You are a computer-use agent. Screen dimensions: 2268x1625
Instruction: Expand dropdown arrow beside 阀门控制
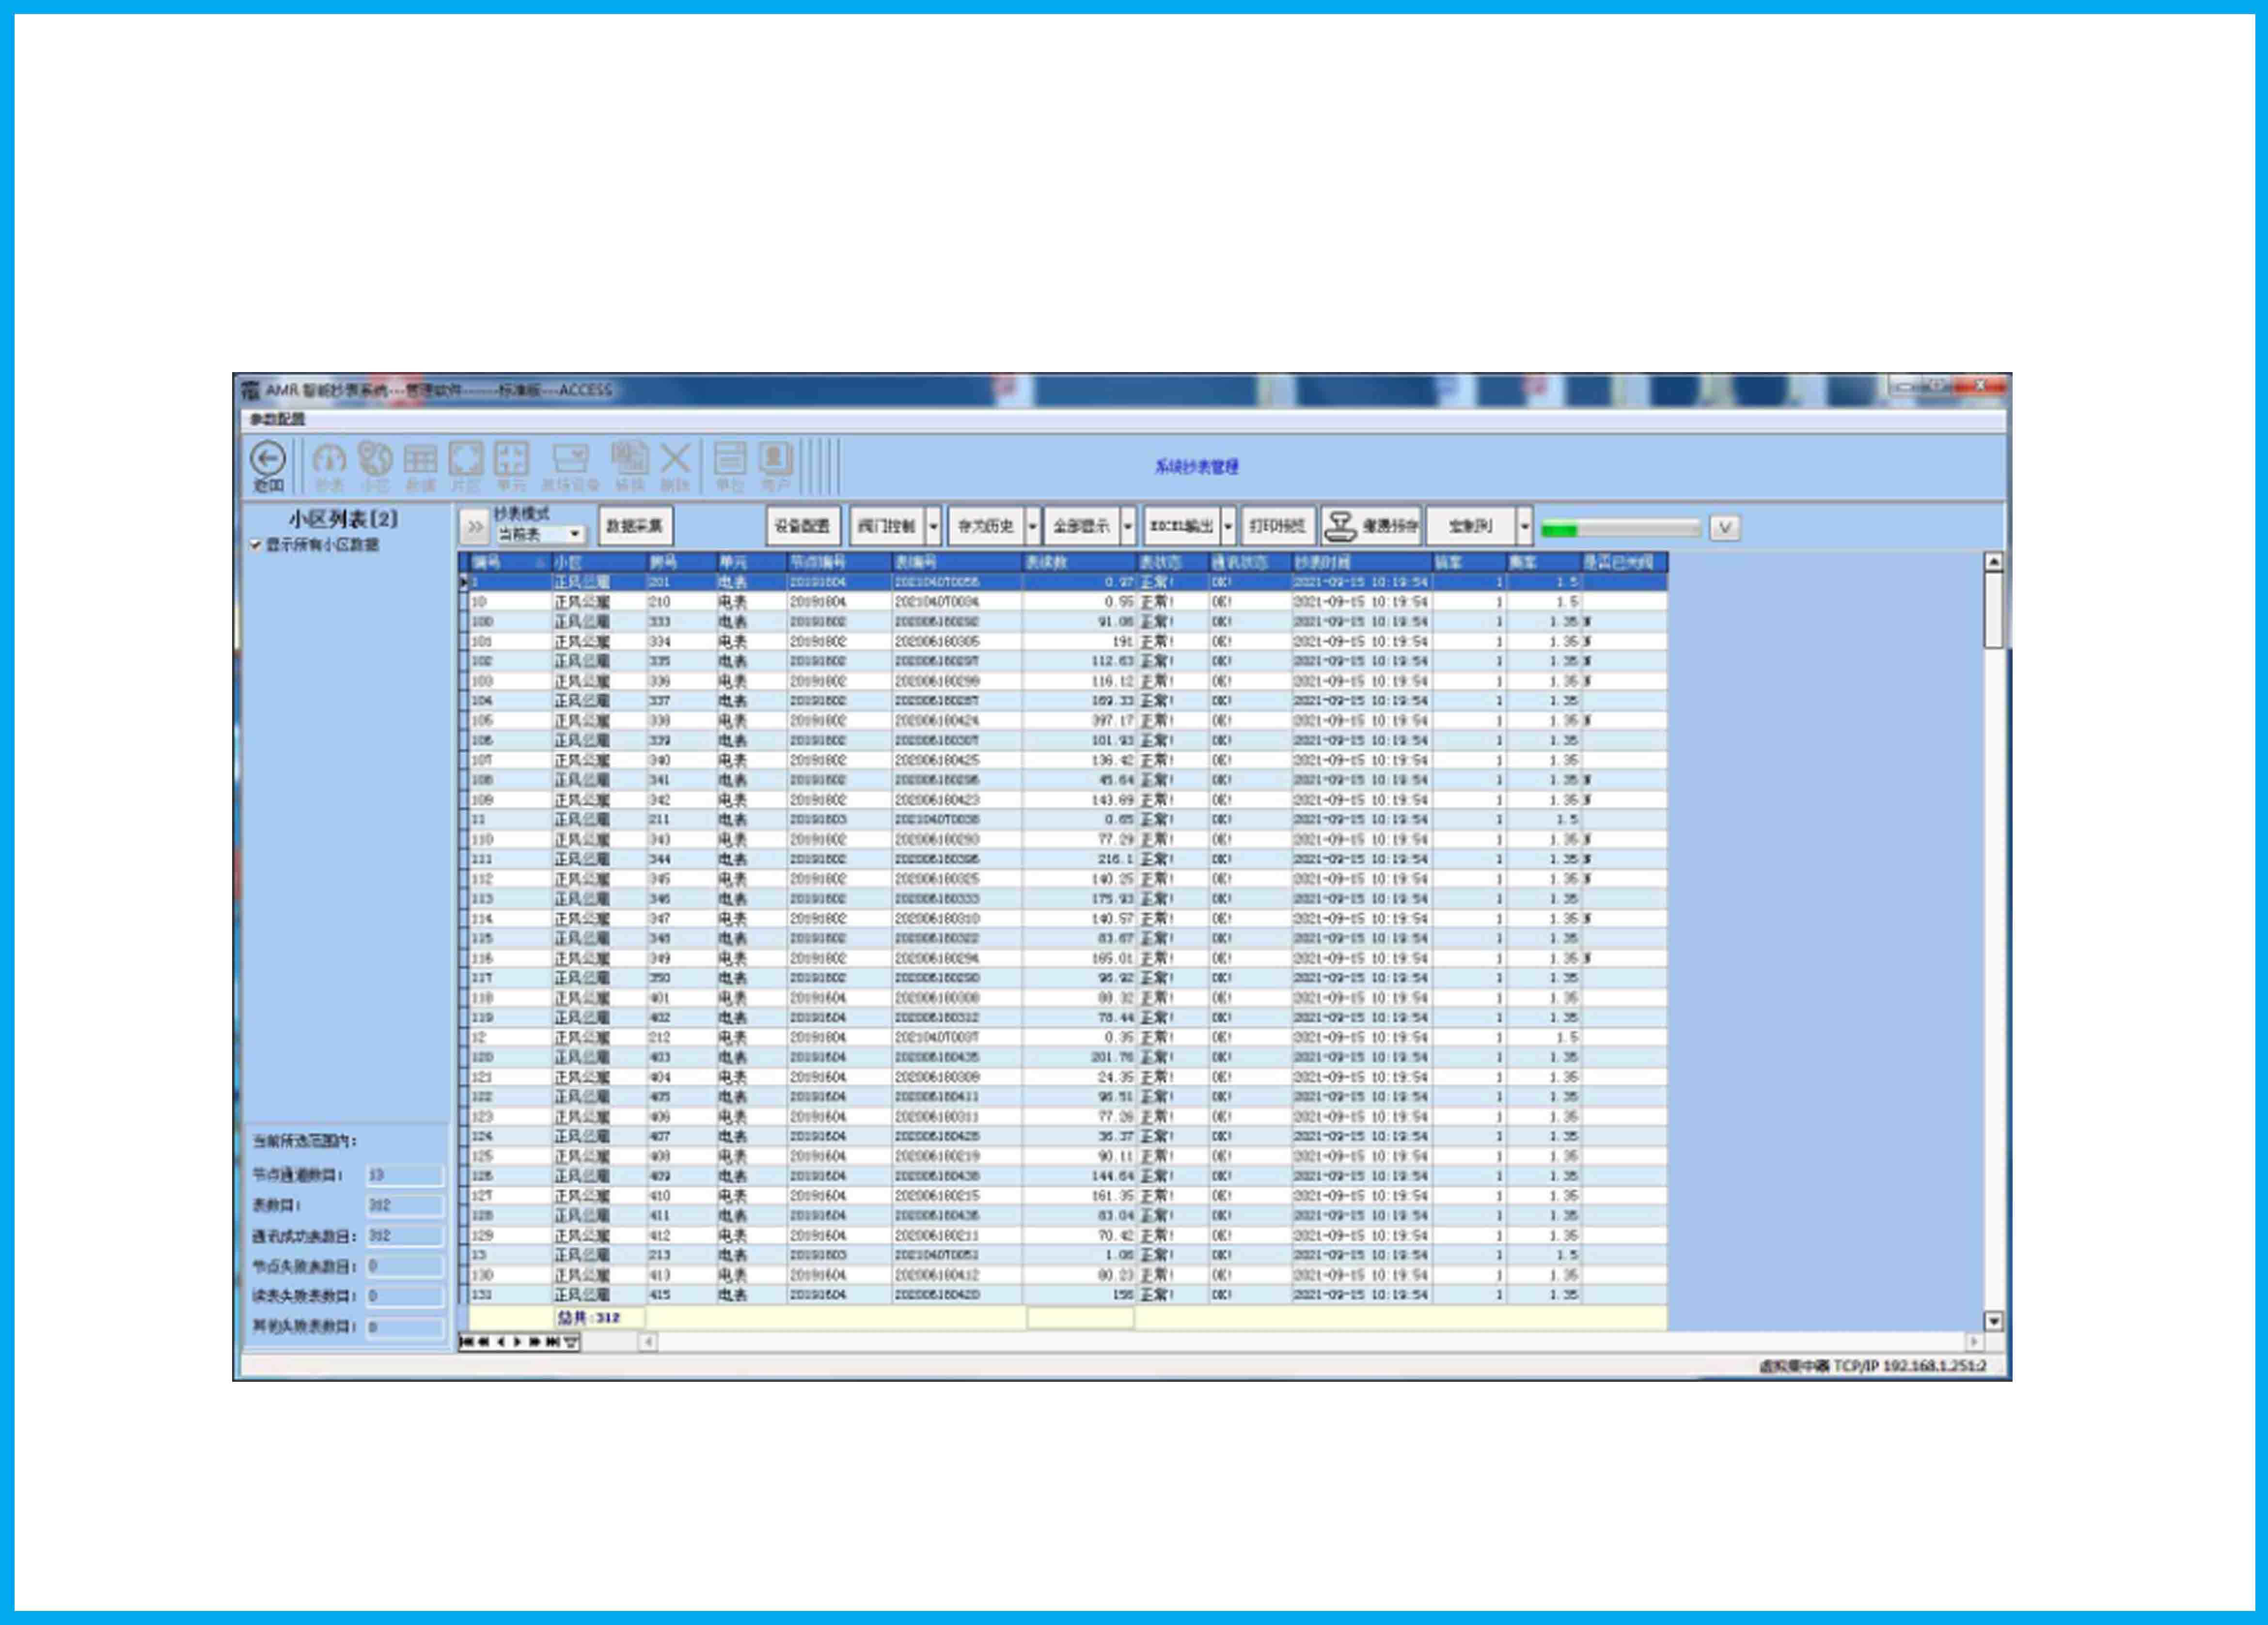(x=933, y=526)
